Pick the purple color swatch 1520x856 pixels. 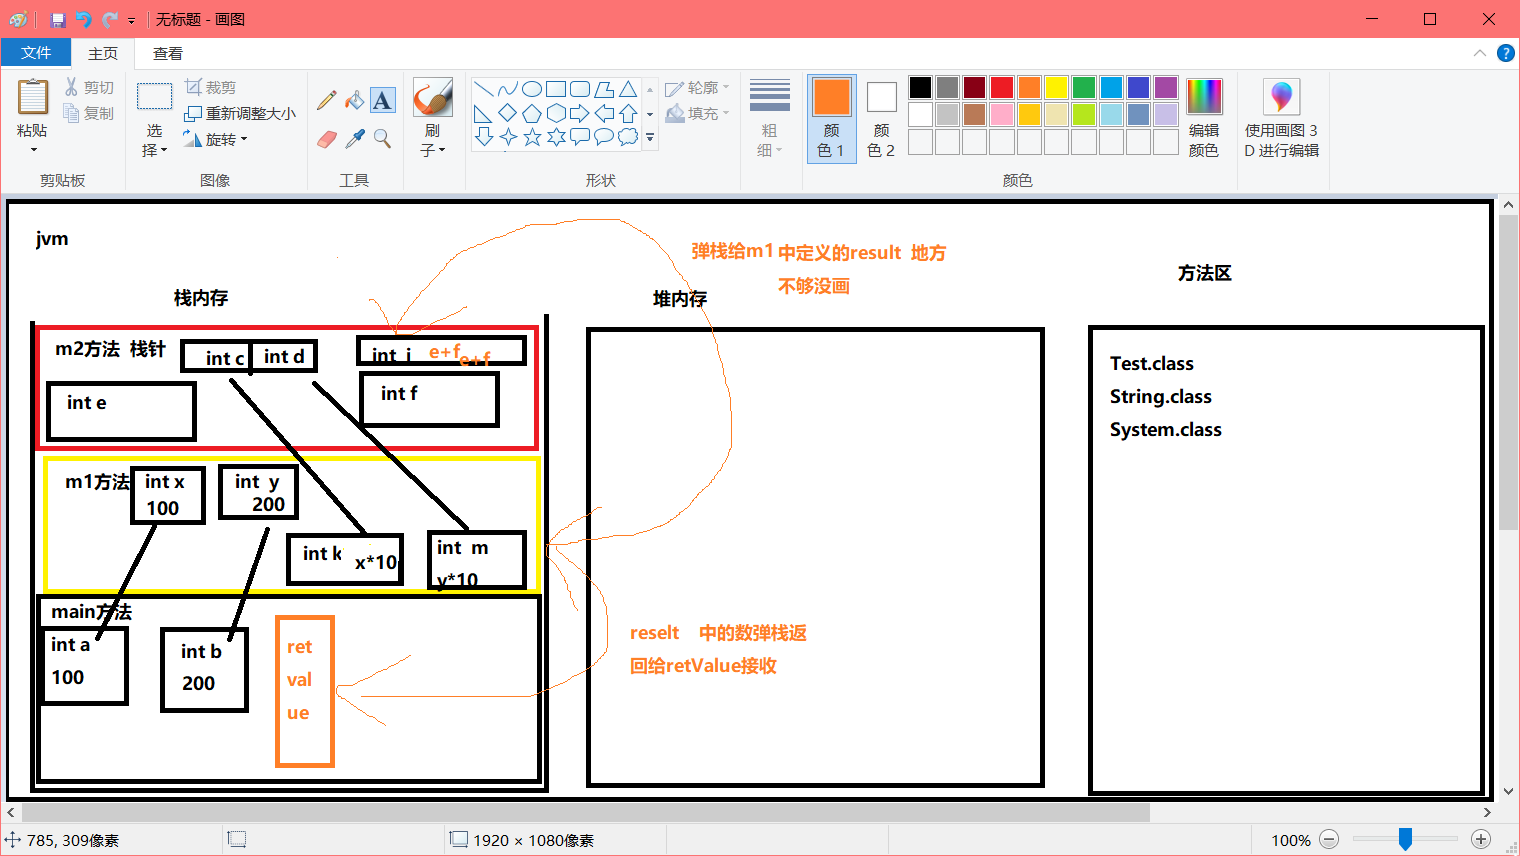pyautogui.click(x=1166, y=88)
